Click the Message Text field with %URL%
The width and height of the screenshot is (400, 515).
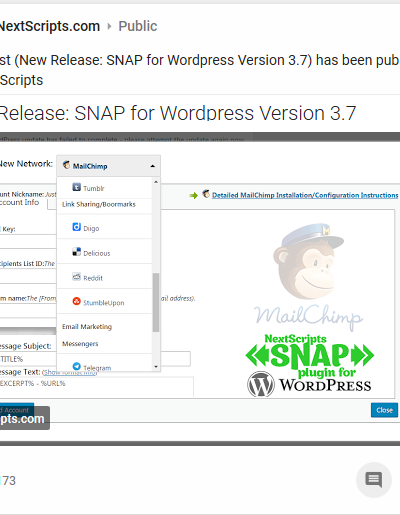[97, 387]
